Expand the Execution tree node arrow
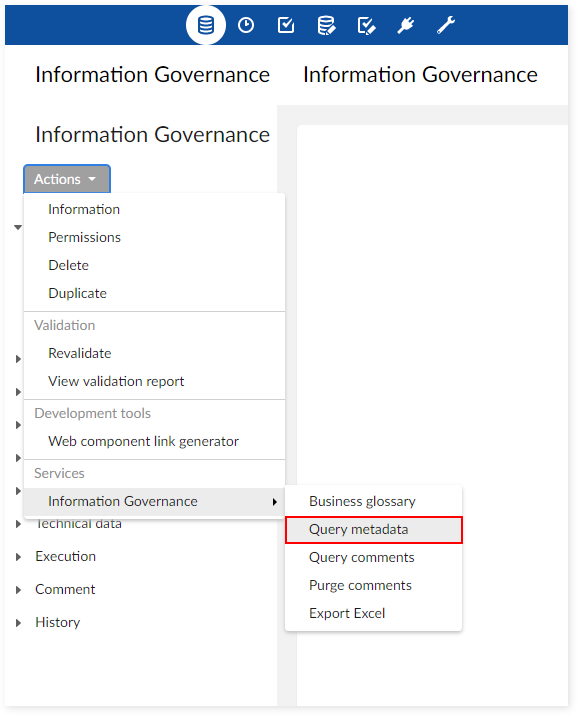The width and height of the screenshot is (577, 715). [18, 557]
